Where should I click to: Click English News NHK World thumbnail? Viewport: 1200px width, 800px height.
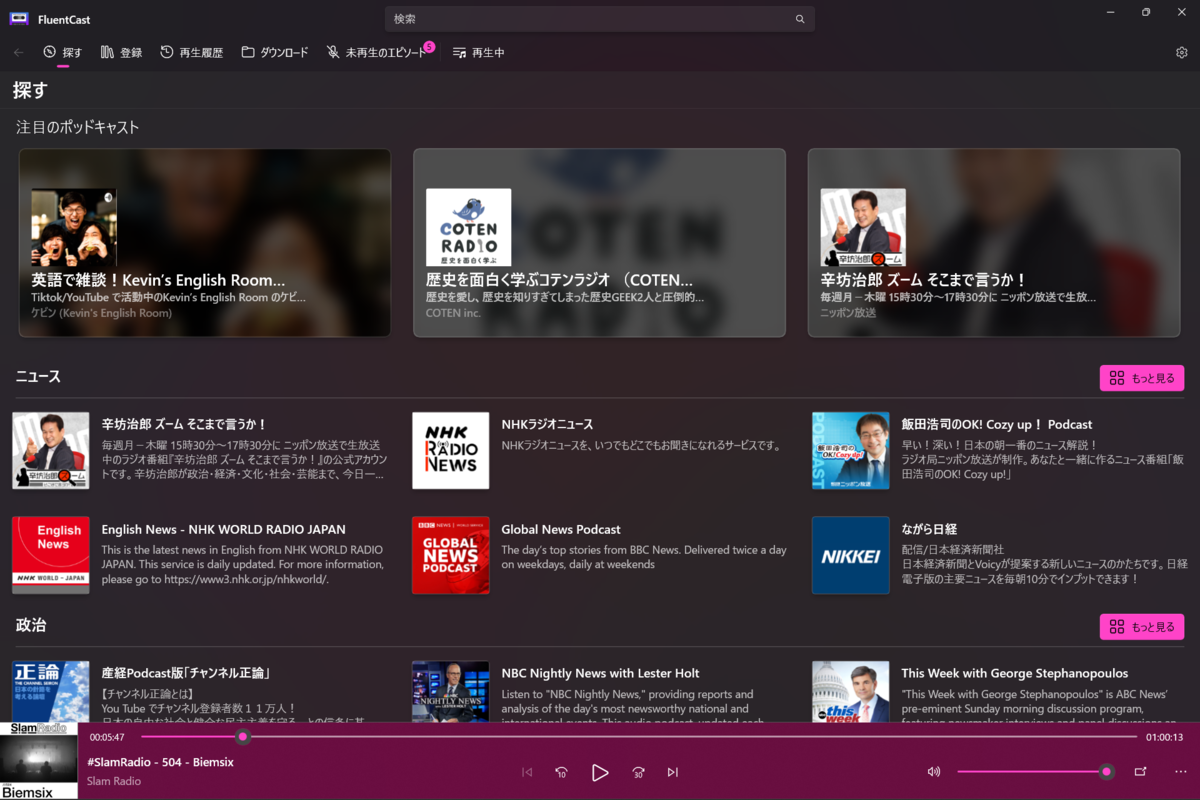point(51,555)
